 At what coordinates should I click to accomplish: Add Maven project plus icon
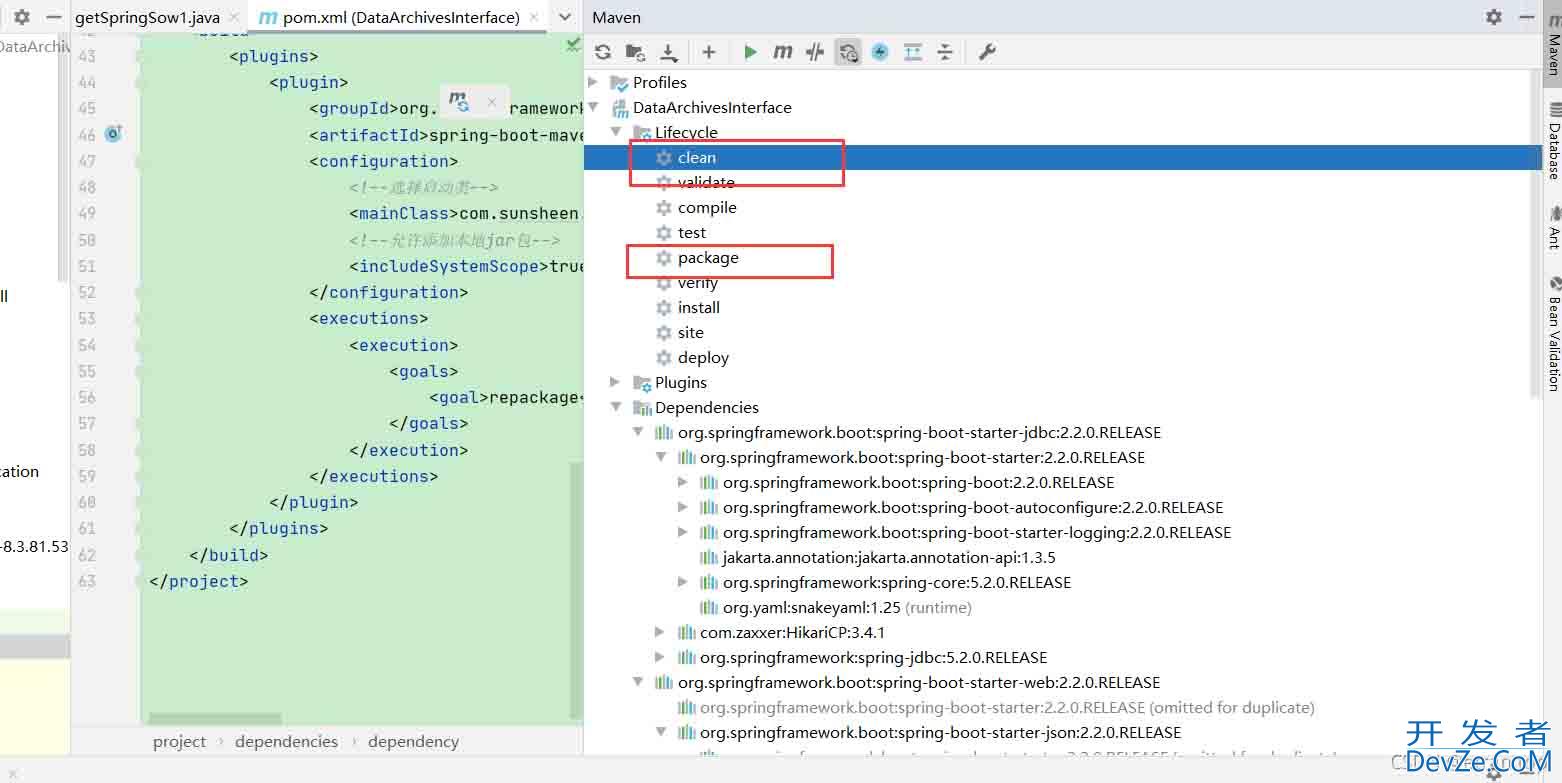[x=709, y=52]
